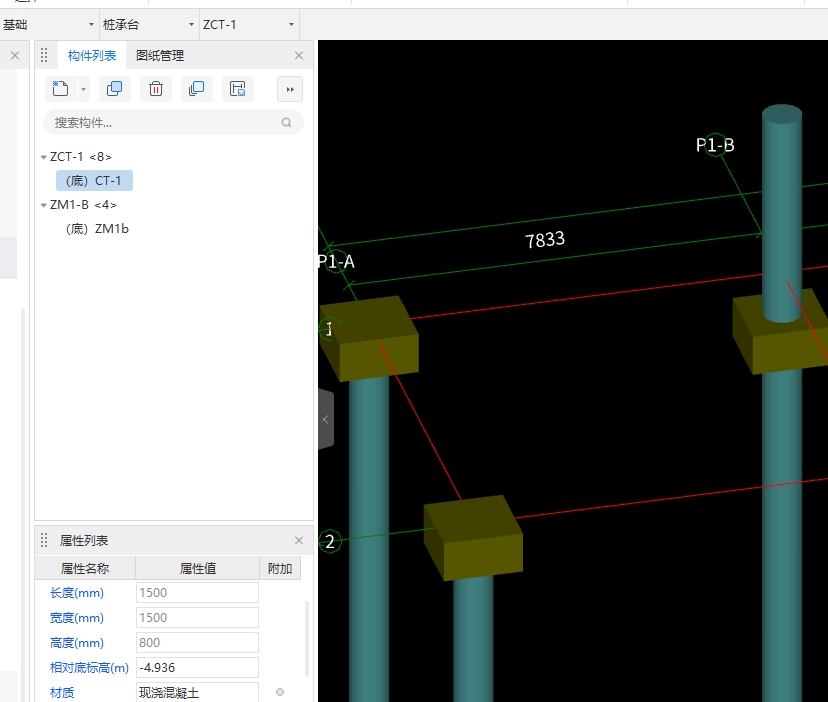Click the 宽度(mm) value field 1500
Image resolution: width=828 pixels, height=702 pixels.
(x=197, y=617)
